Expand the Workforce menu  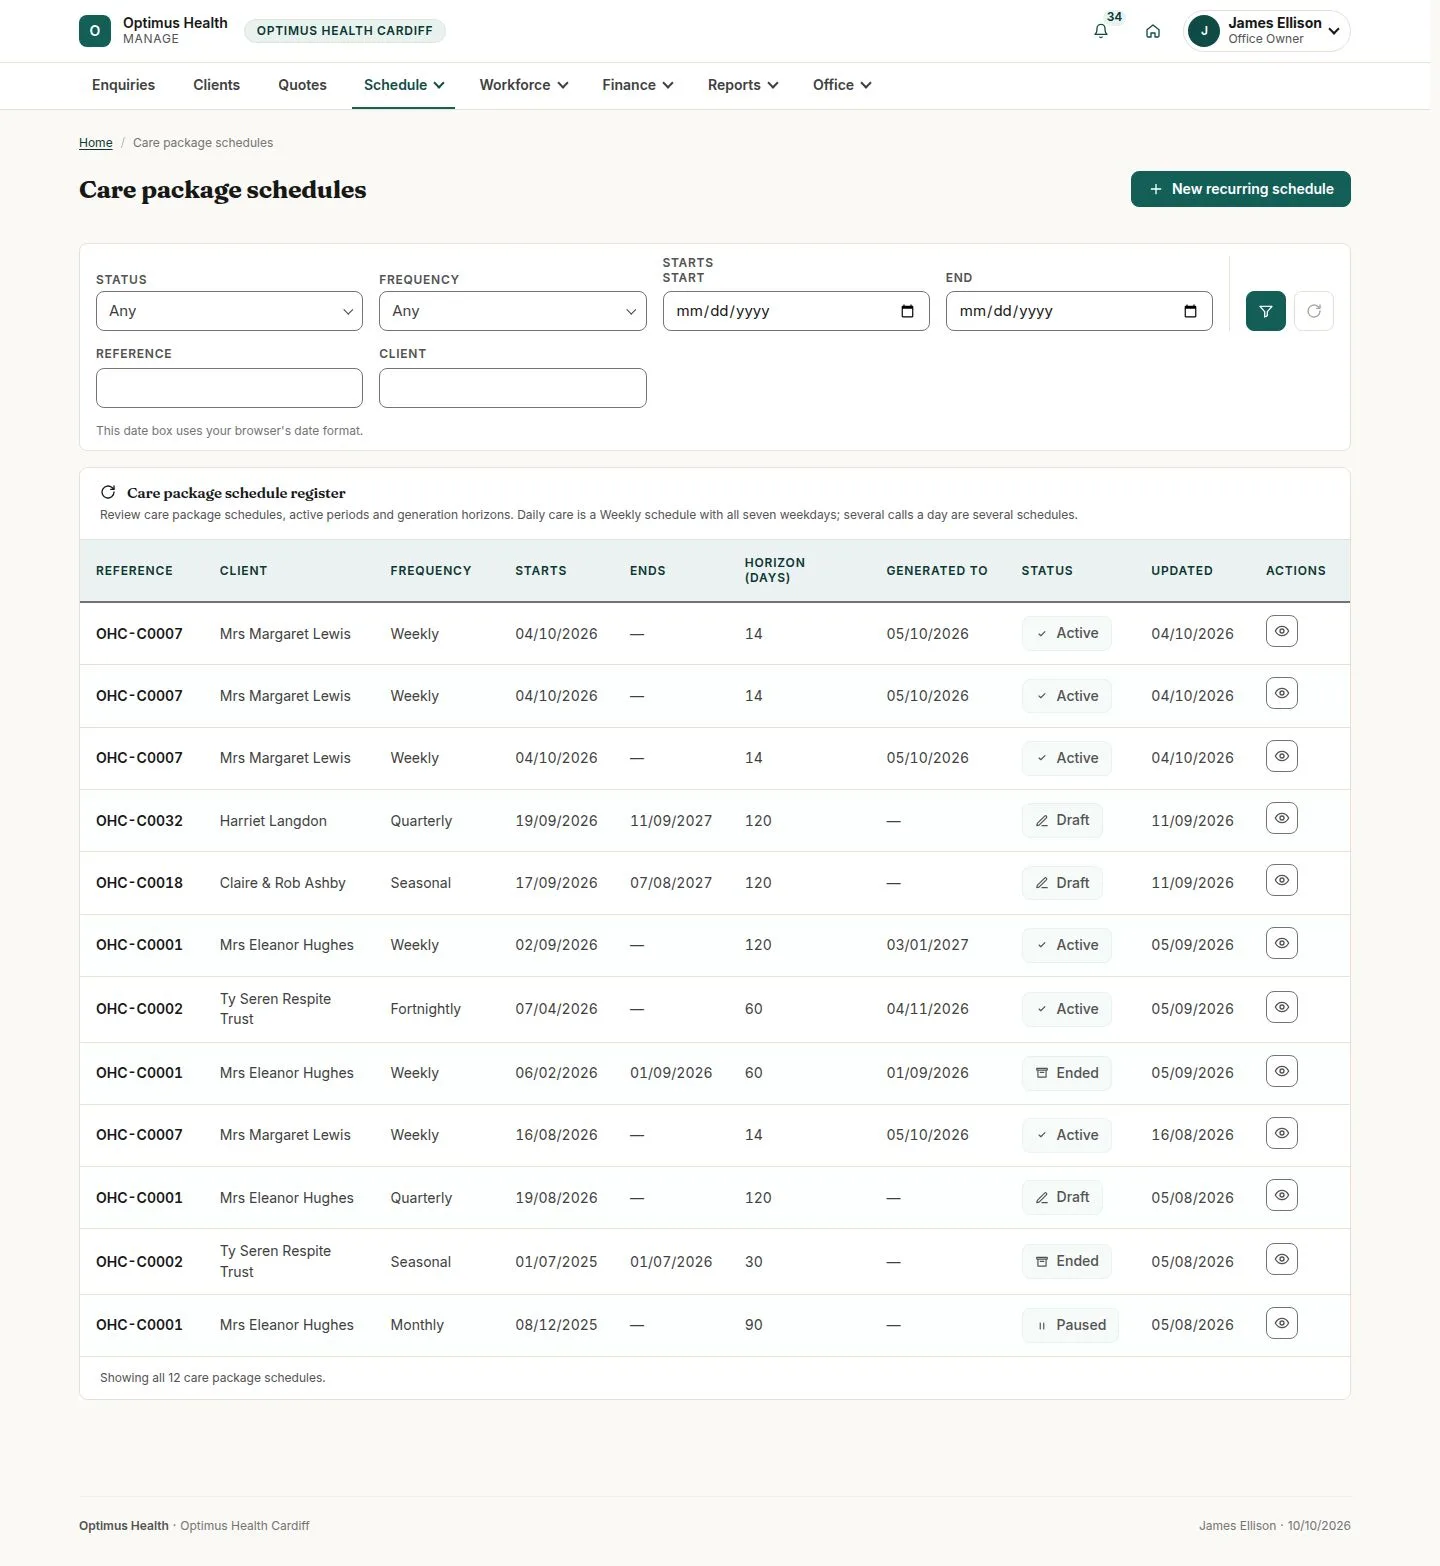(x=524, y=85)
